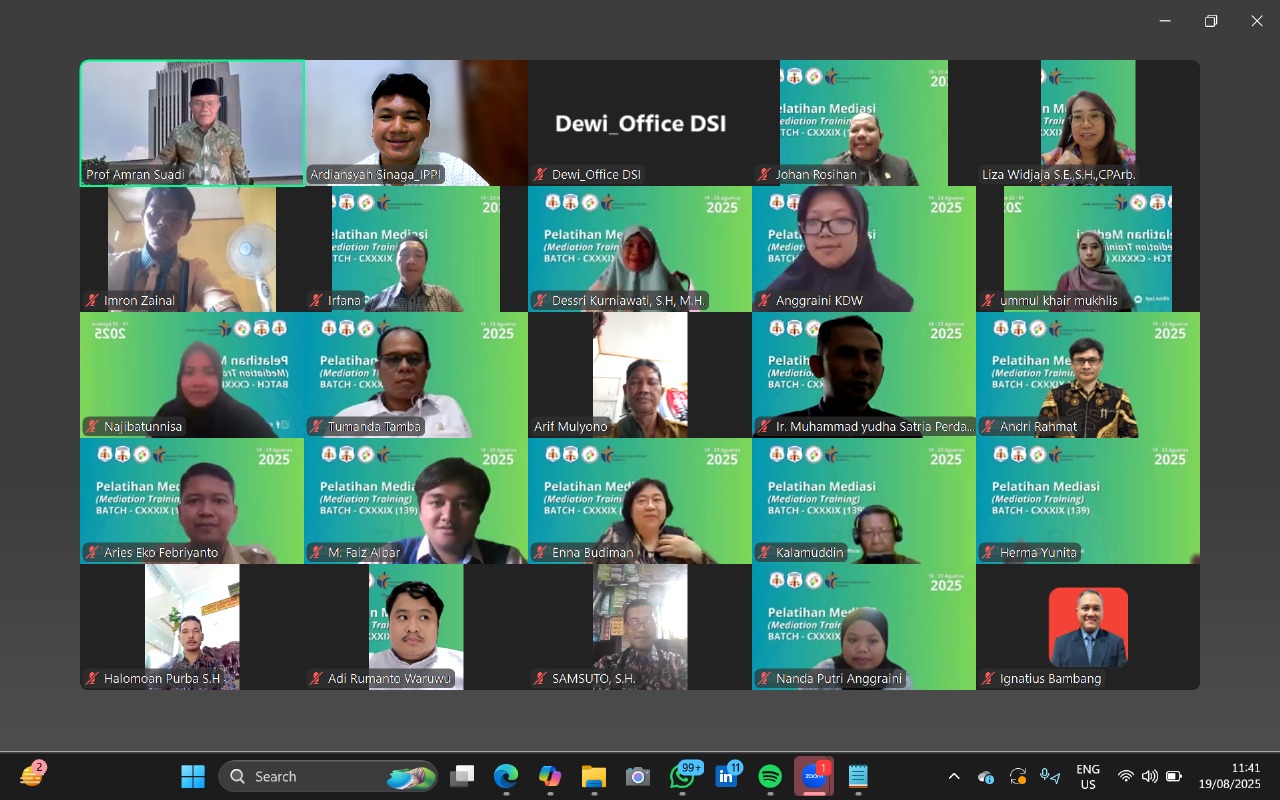
Task: Open WhatsApp from the taskbar
Action: pyautogui.click(x=684, y=776)
